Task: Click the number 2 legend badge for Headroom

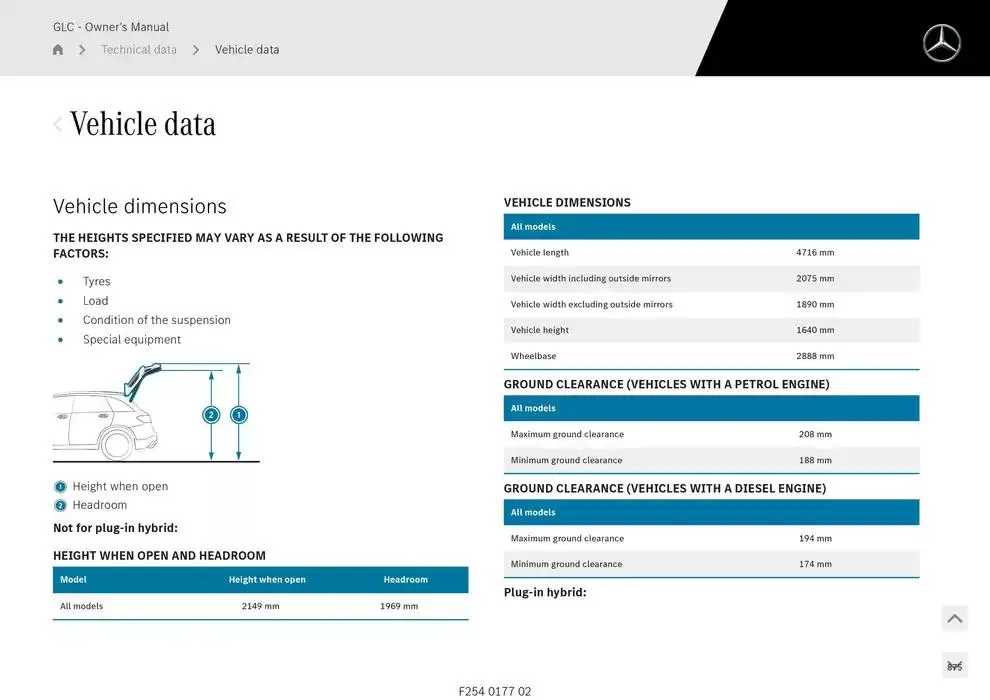Action: [x=60, y=506]
